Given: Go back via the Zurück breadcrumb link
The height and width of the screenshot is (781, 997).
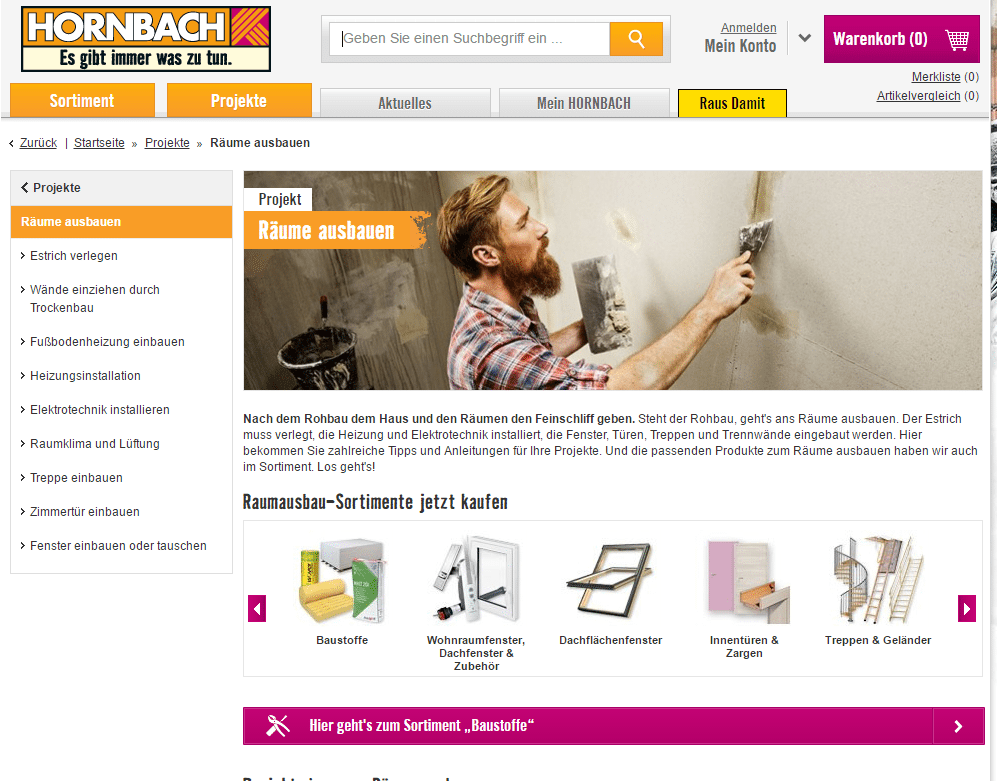Looking at the screenshot, I should point(38,143).
